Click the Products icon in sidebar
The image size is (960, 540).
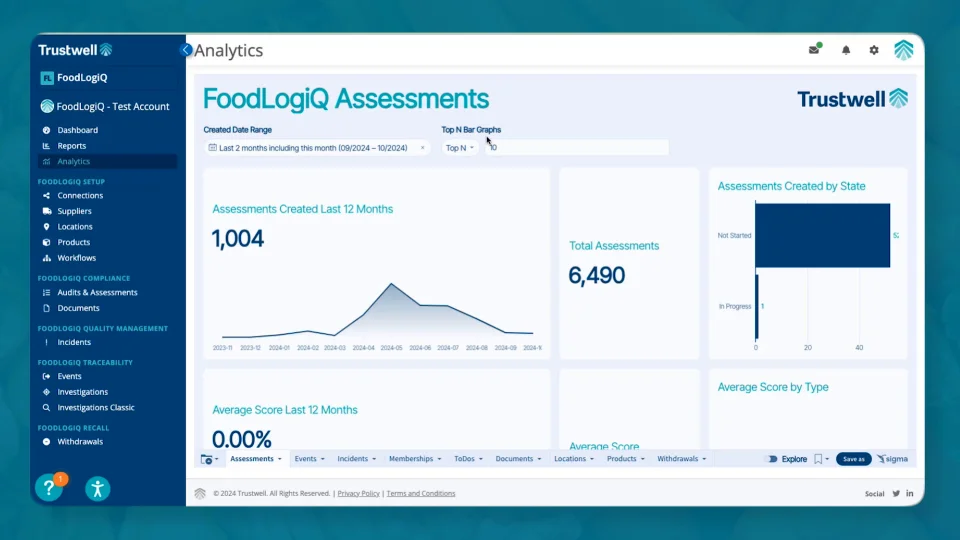click(x=46, y=242)
